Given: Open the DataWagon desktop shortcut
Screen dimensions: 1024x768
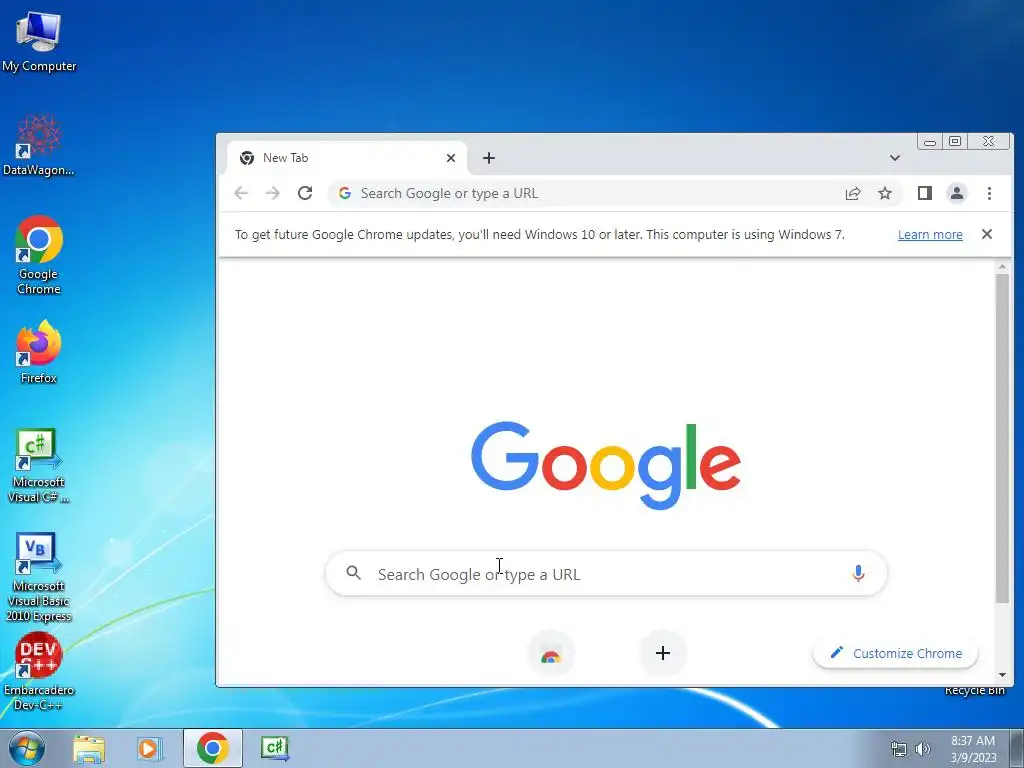Looking at the screenshot, I should tap(39, 145).
